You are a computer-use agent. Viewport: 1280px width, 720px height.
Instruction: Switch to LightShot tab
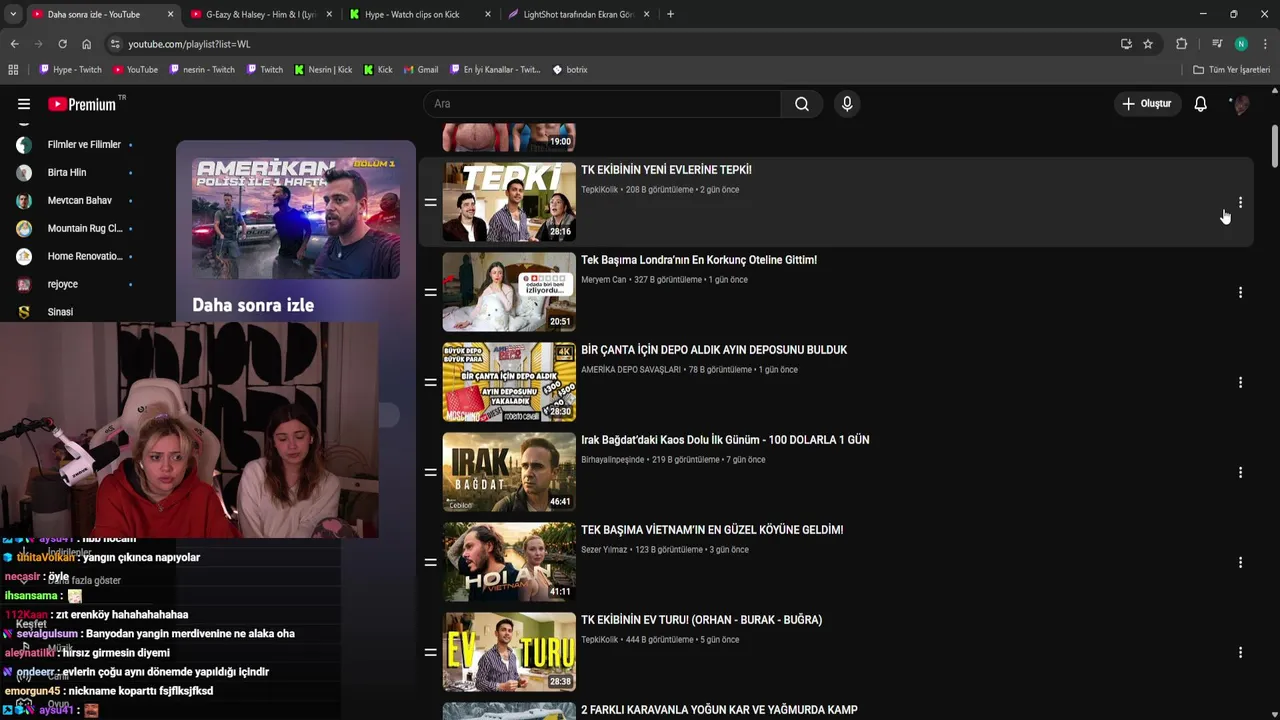pos(578,14)
